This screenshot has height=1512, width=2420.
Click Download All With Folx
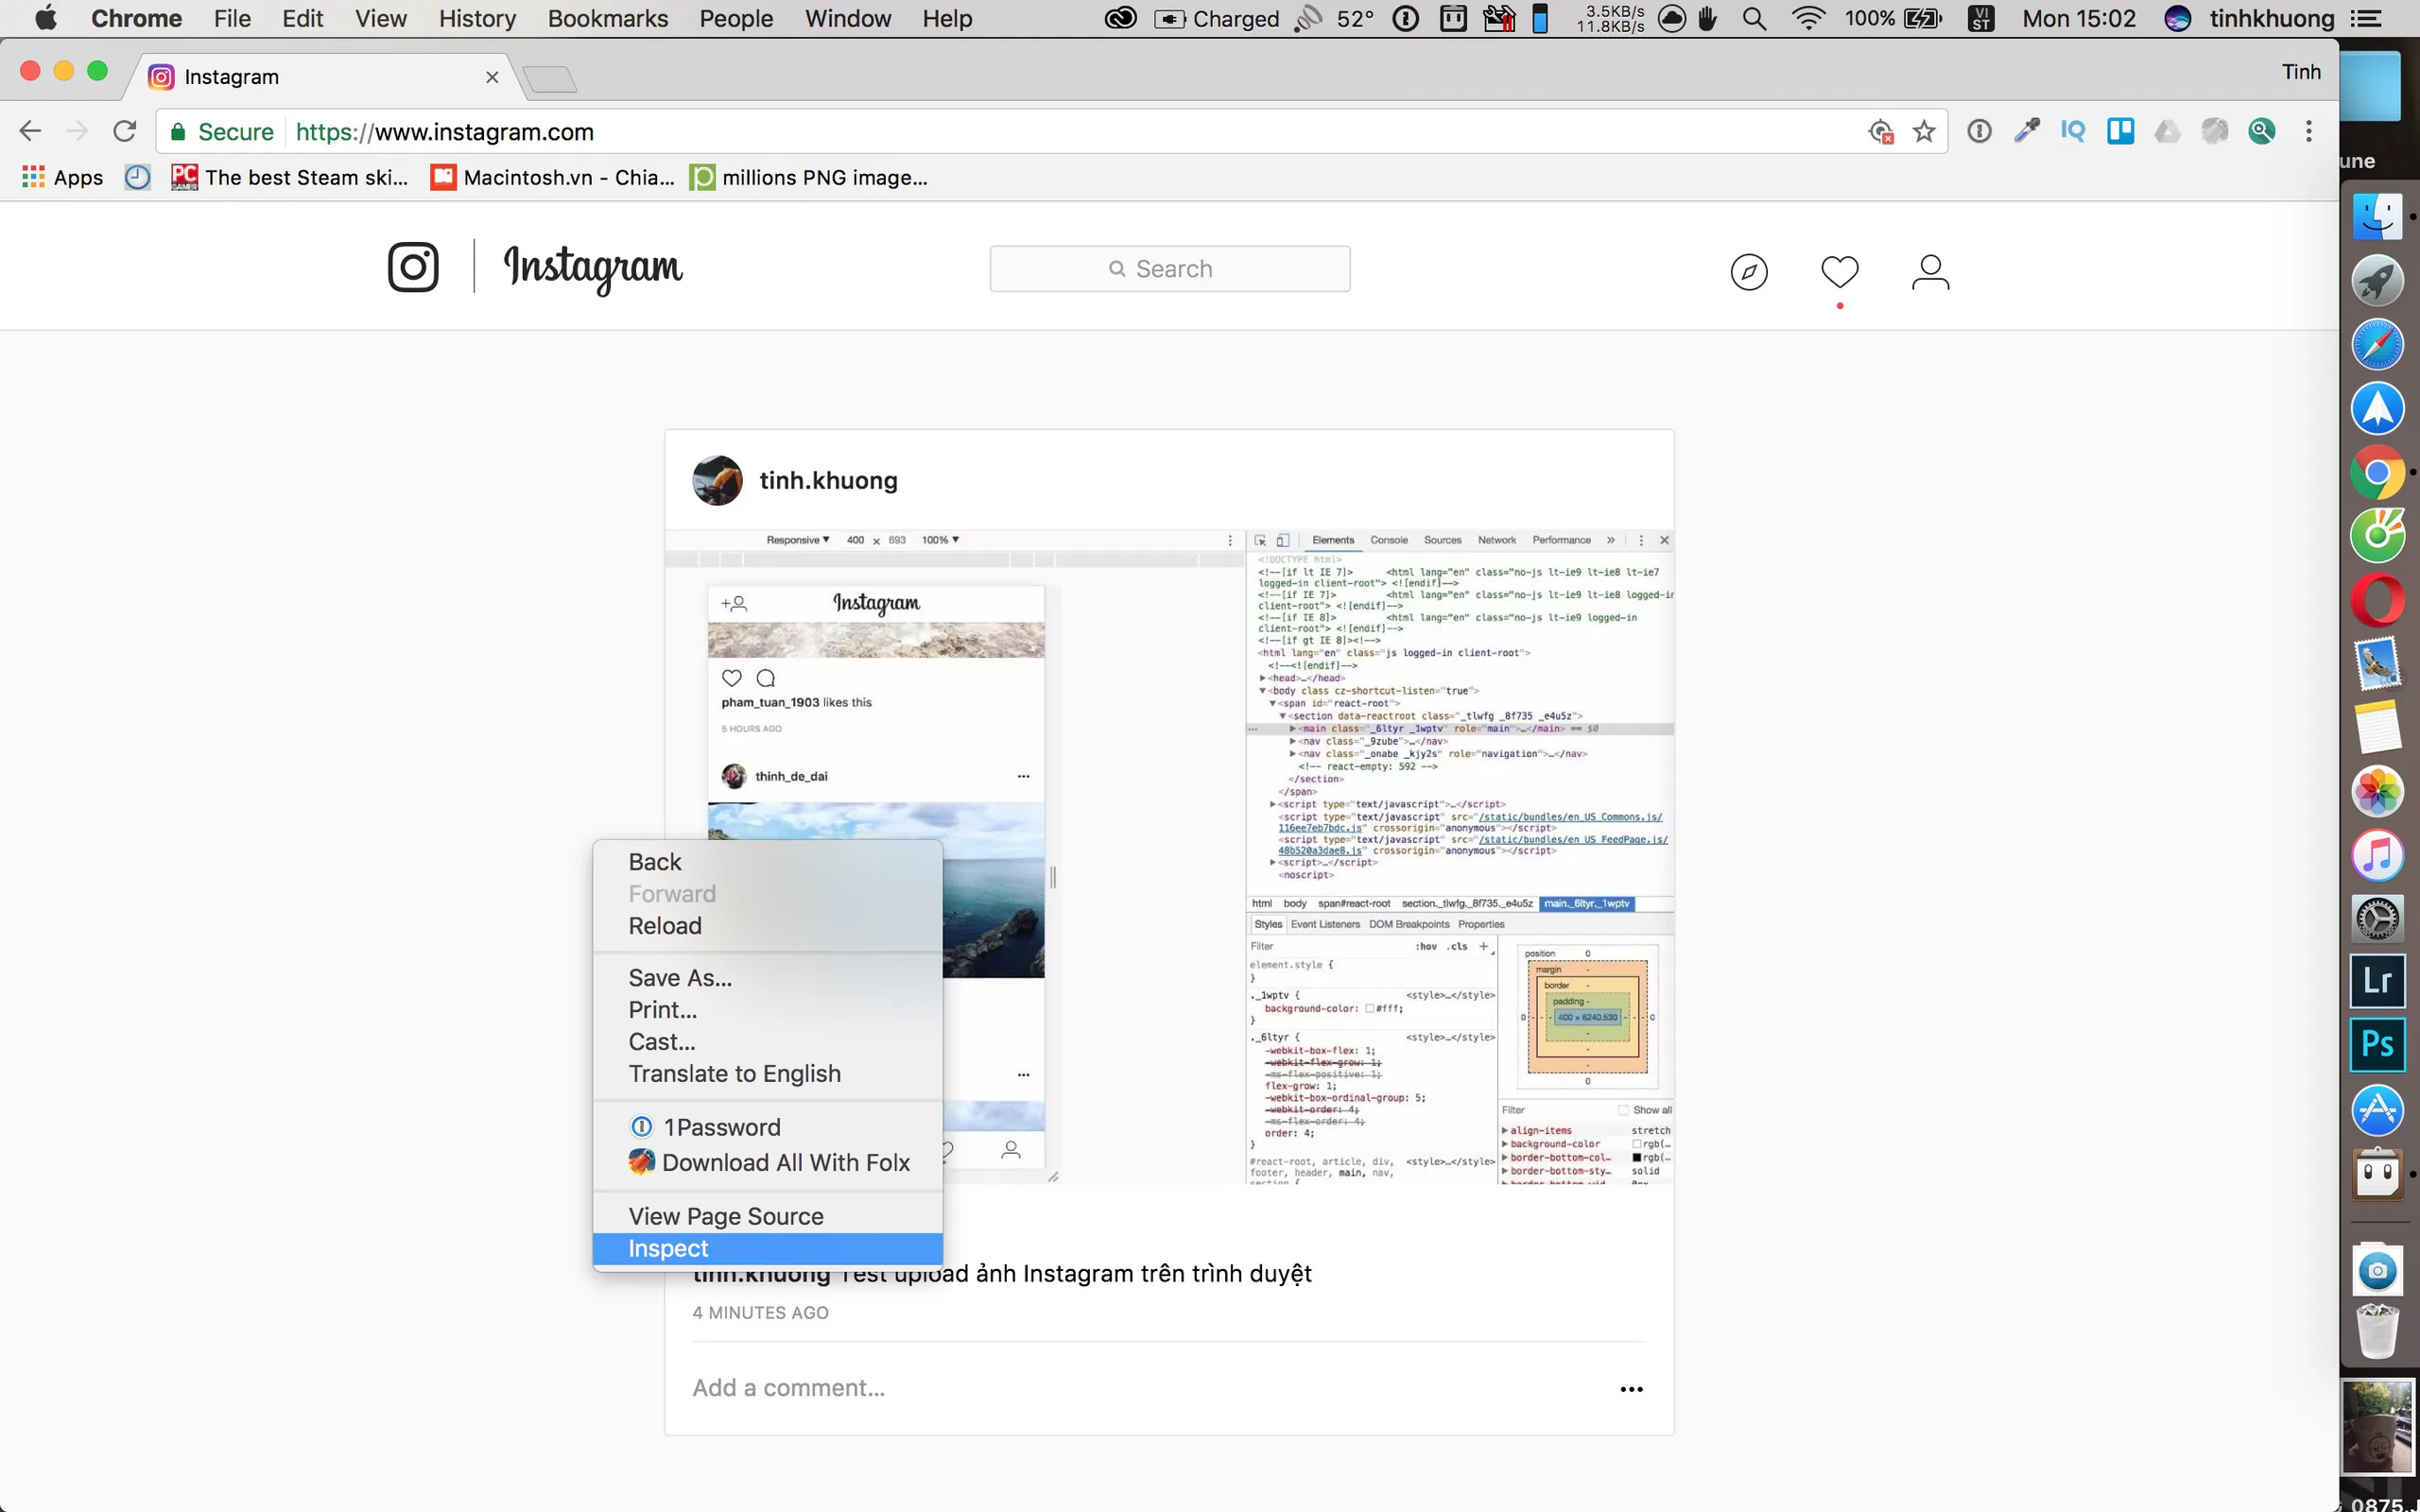768,1162
